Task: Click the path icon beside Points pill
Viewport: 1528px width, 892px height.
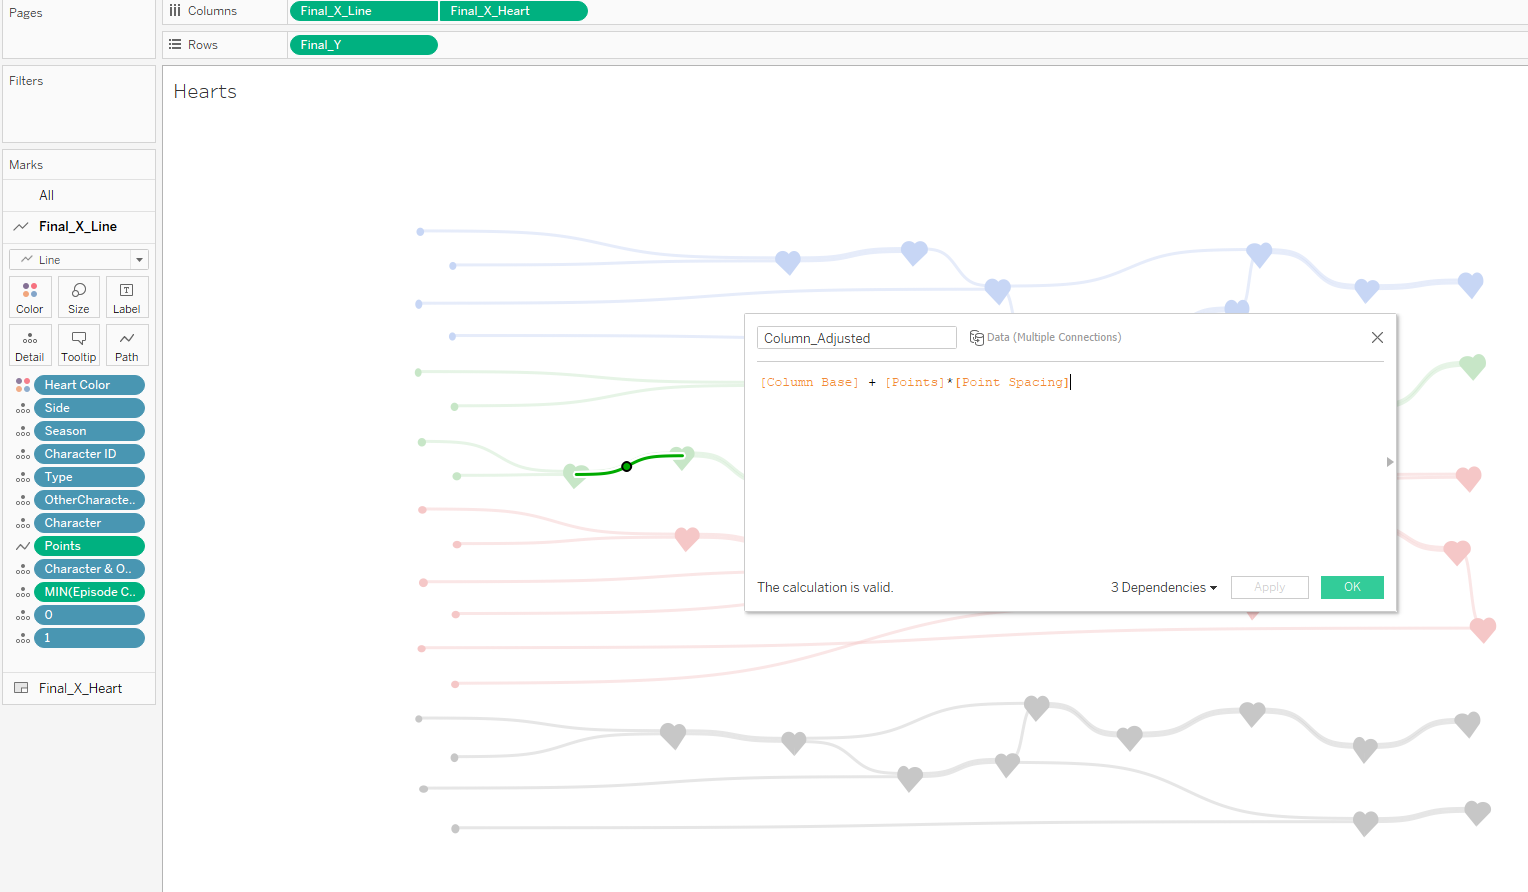Action: pyautogui.click(x=23, y=546)
